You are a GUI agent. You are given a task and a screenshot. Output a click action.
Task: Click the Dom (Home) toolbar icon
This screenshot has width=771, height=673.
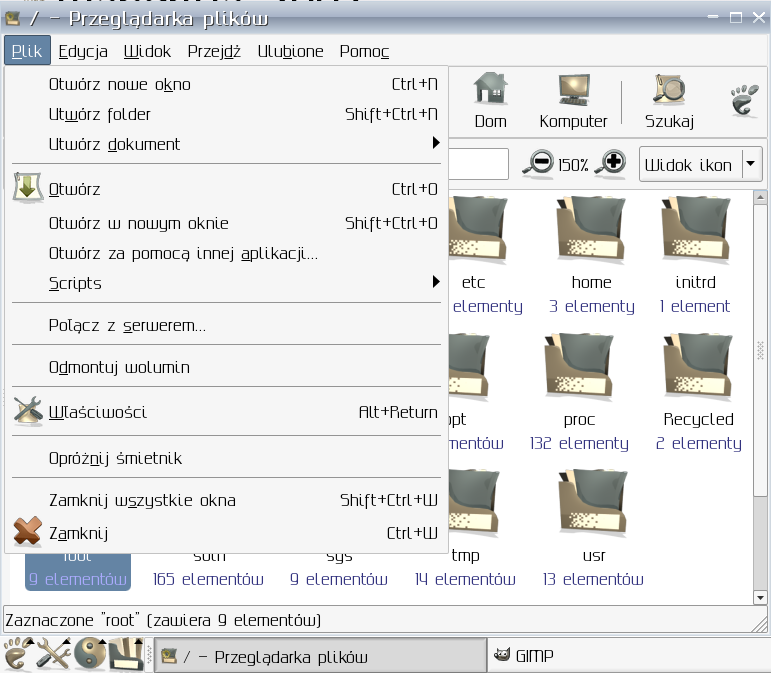(x=490, y=101)
